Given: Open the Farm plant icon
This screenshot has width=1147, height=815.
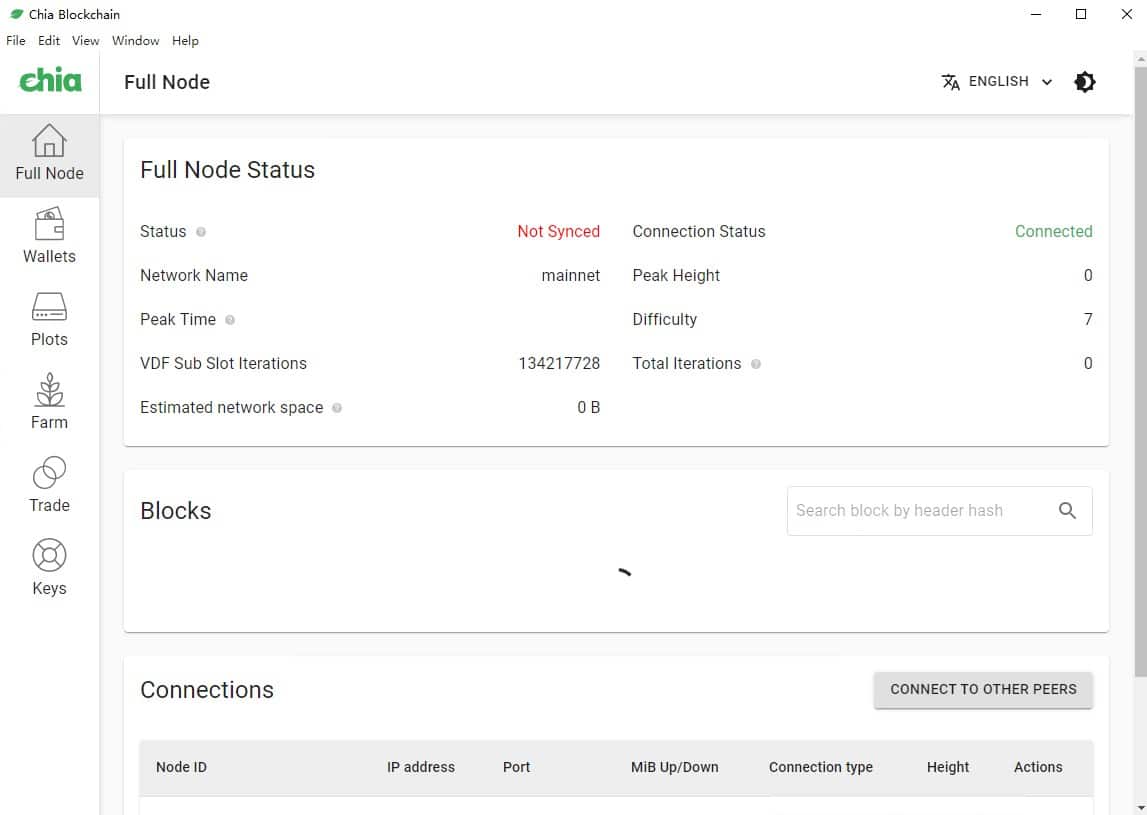Looking at the screenshot, I should tap(49, 390).
